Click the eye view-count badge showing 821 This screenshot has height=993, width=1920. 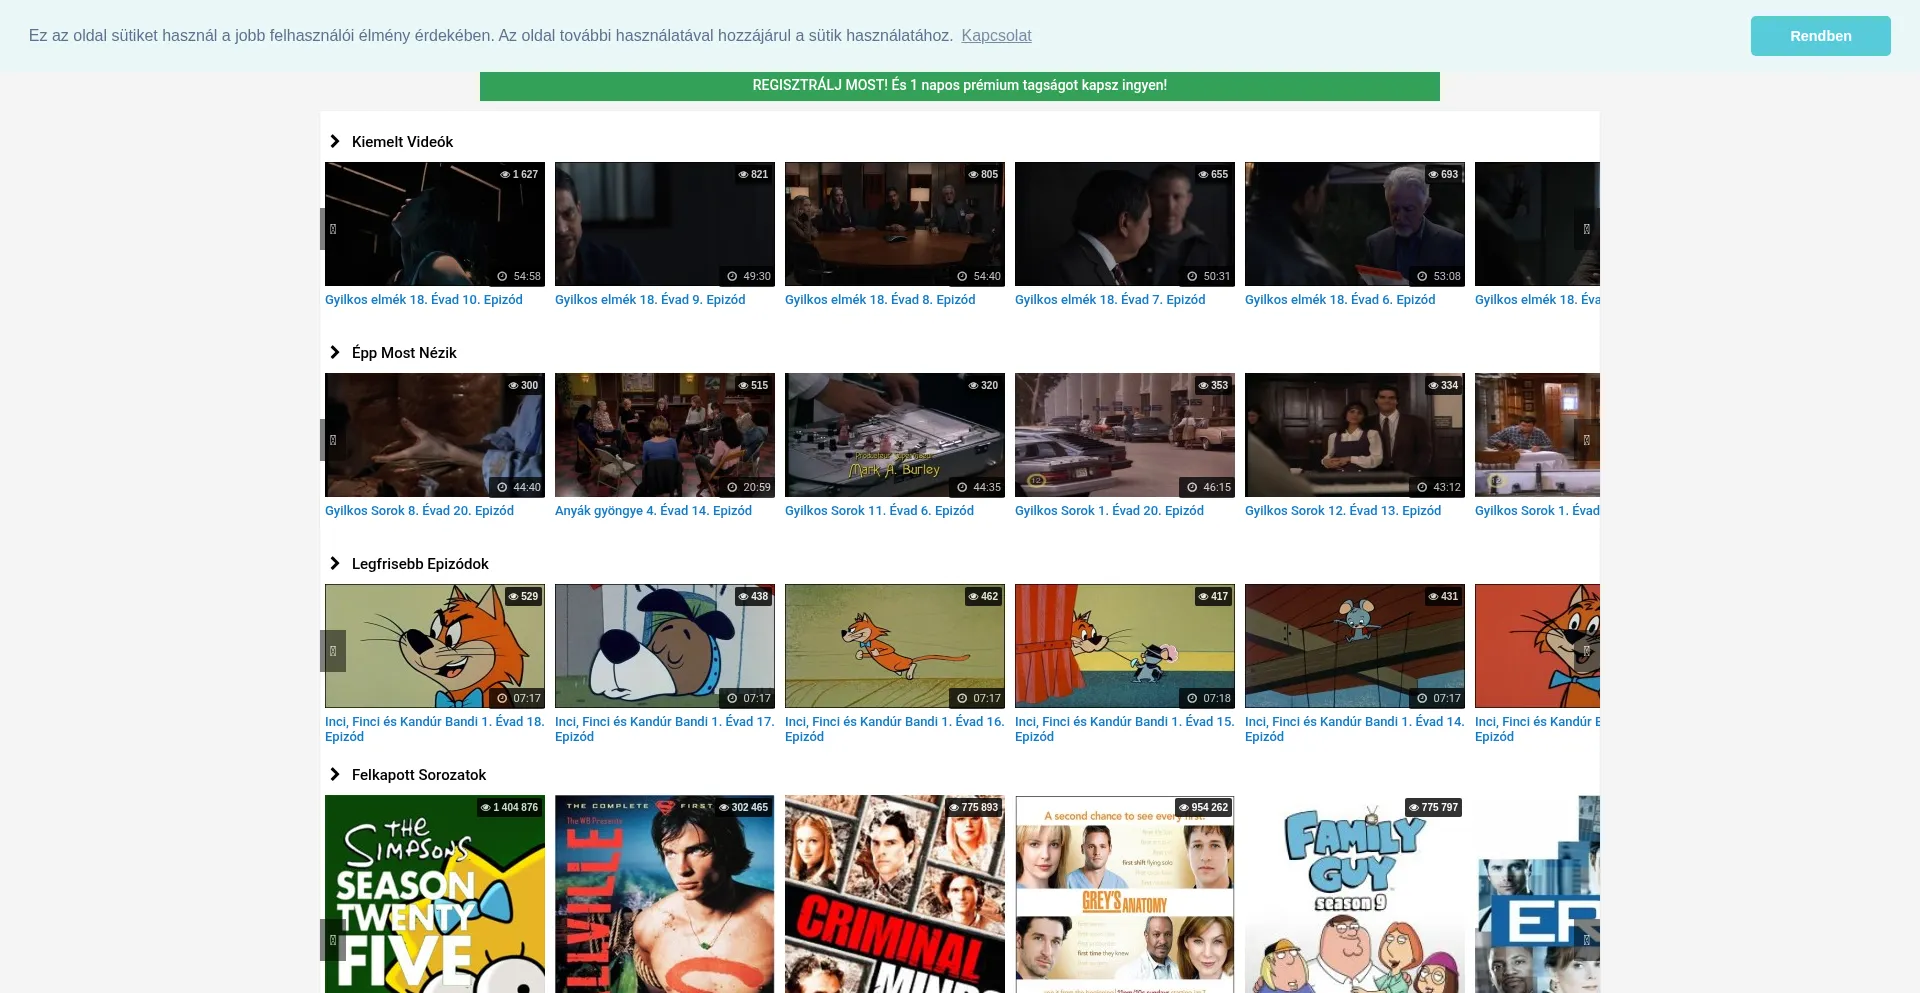click(753, 174)
